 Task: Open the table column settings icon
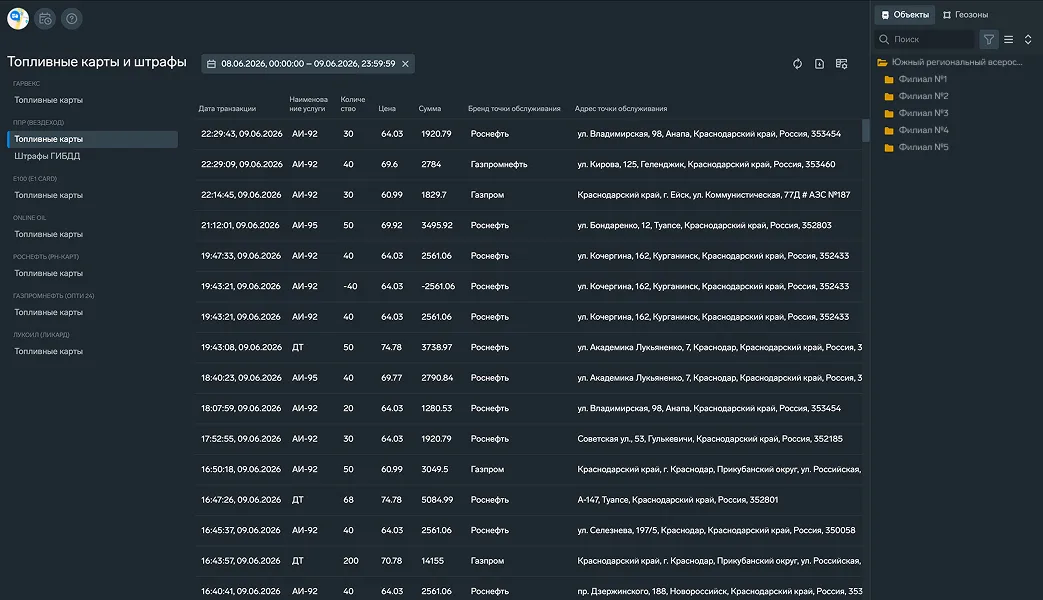click(841, 64)
